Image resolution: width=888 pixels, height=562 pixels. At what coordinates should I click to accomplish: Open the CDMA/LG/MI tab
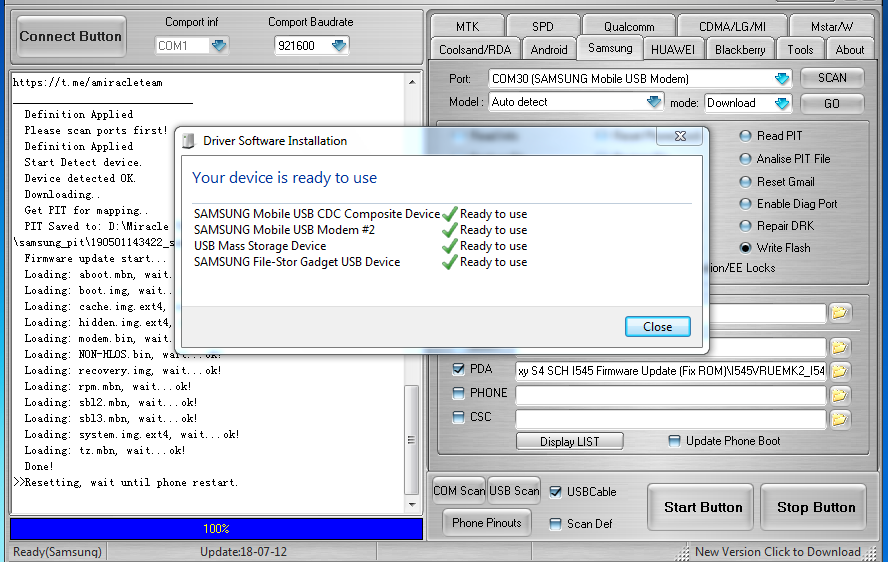click(732, 26)
